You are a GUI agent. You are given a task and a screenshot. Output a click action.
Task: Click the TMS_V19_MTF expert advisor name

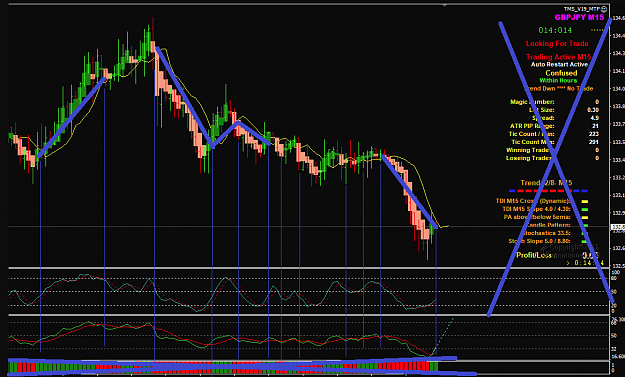(582, 9)
